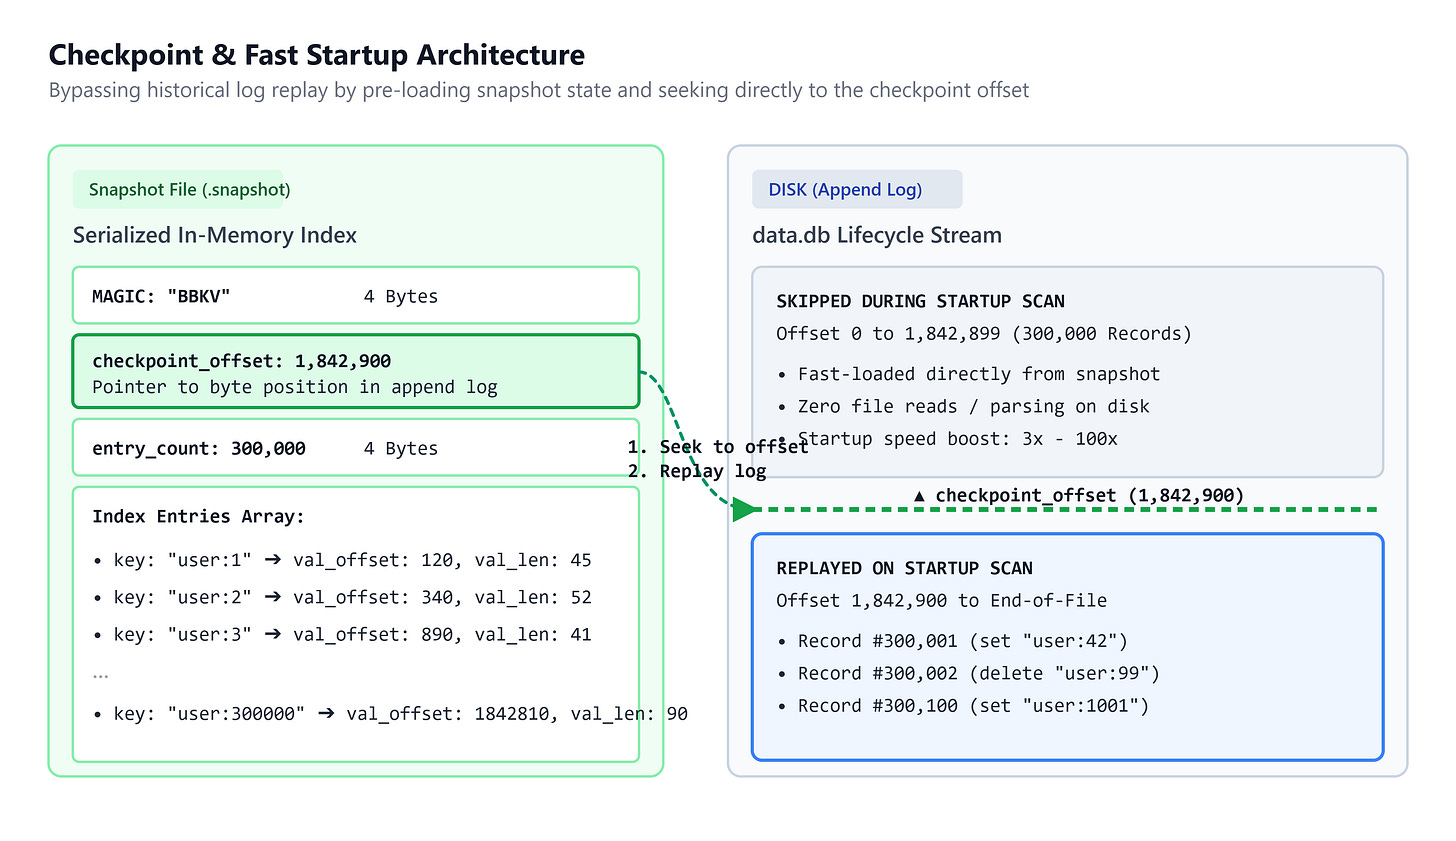Click the 'entry_count: 300,000' field
1456x841 pixels.
pyautogui.click(x=356, y=448)
